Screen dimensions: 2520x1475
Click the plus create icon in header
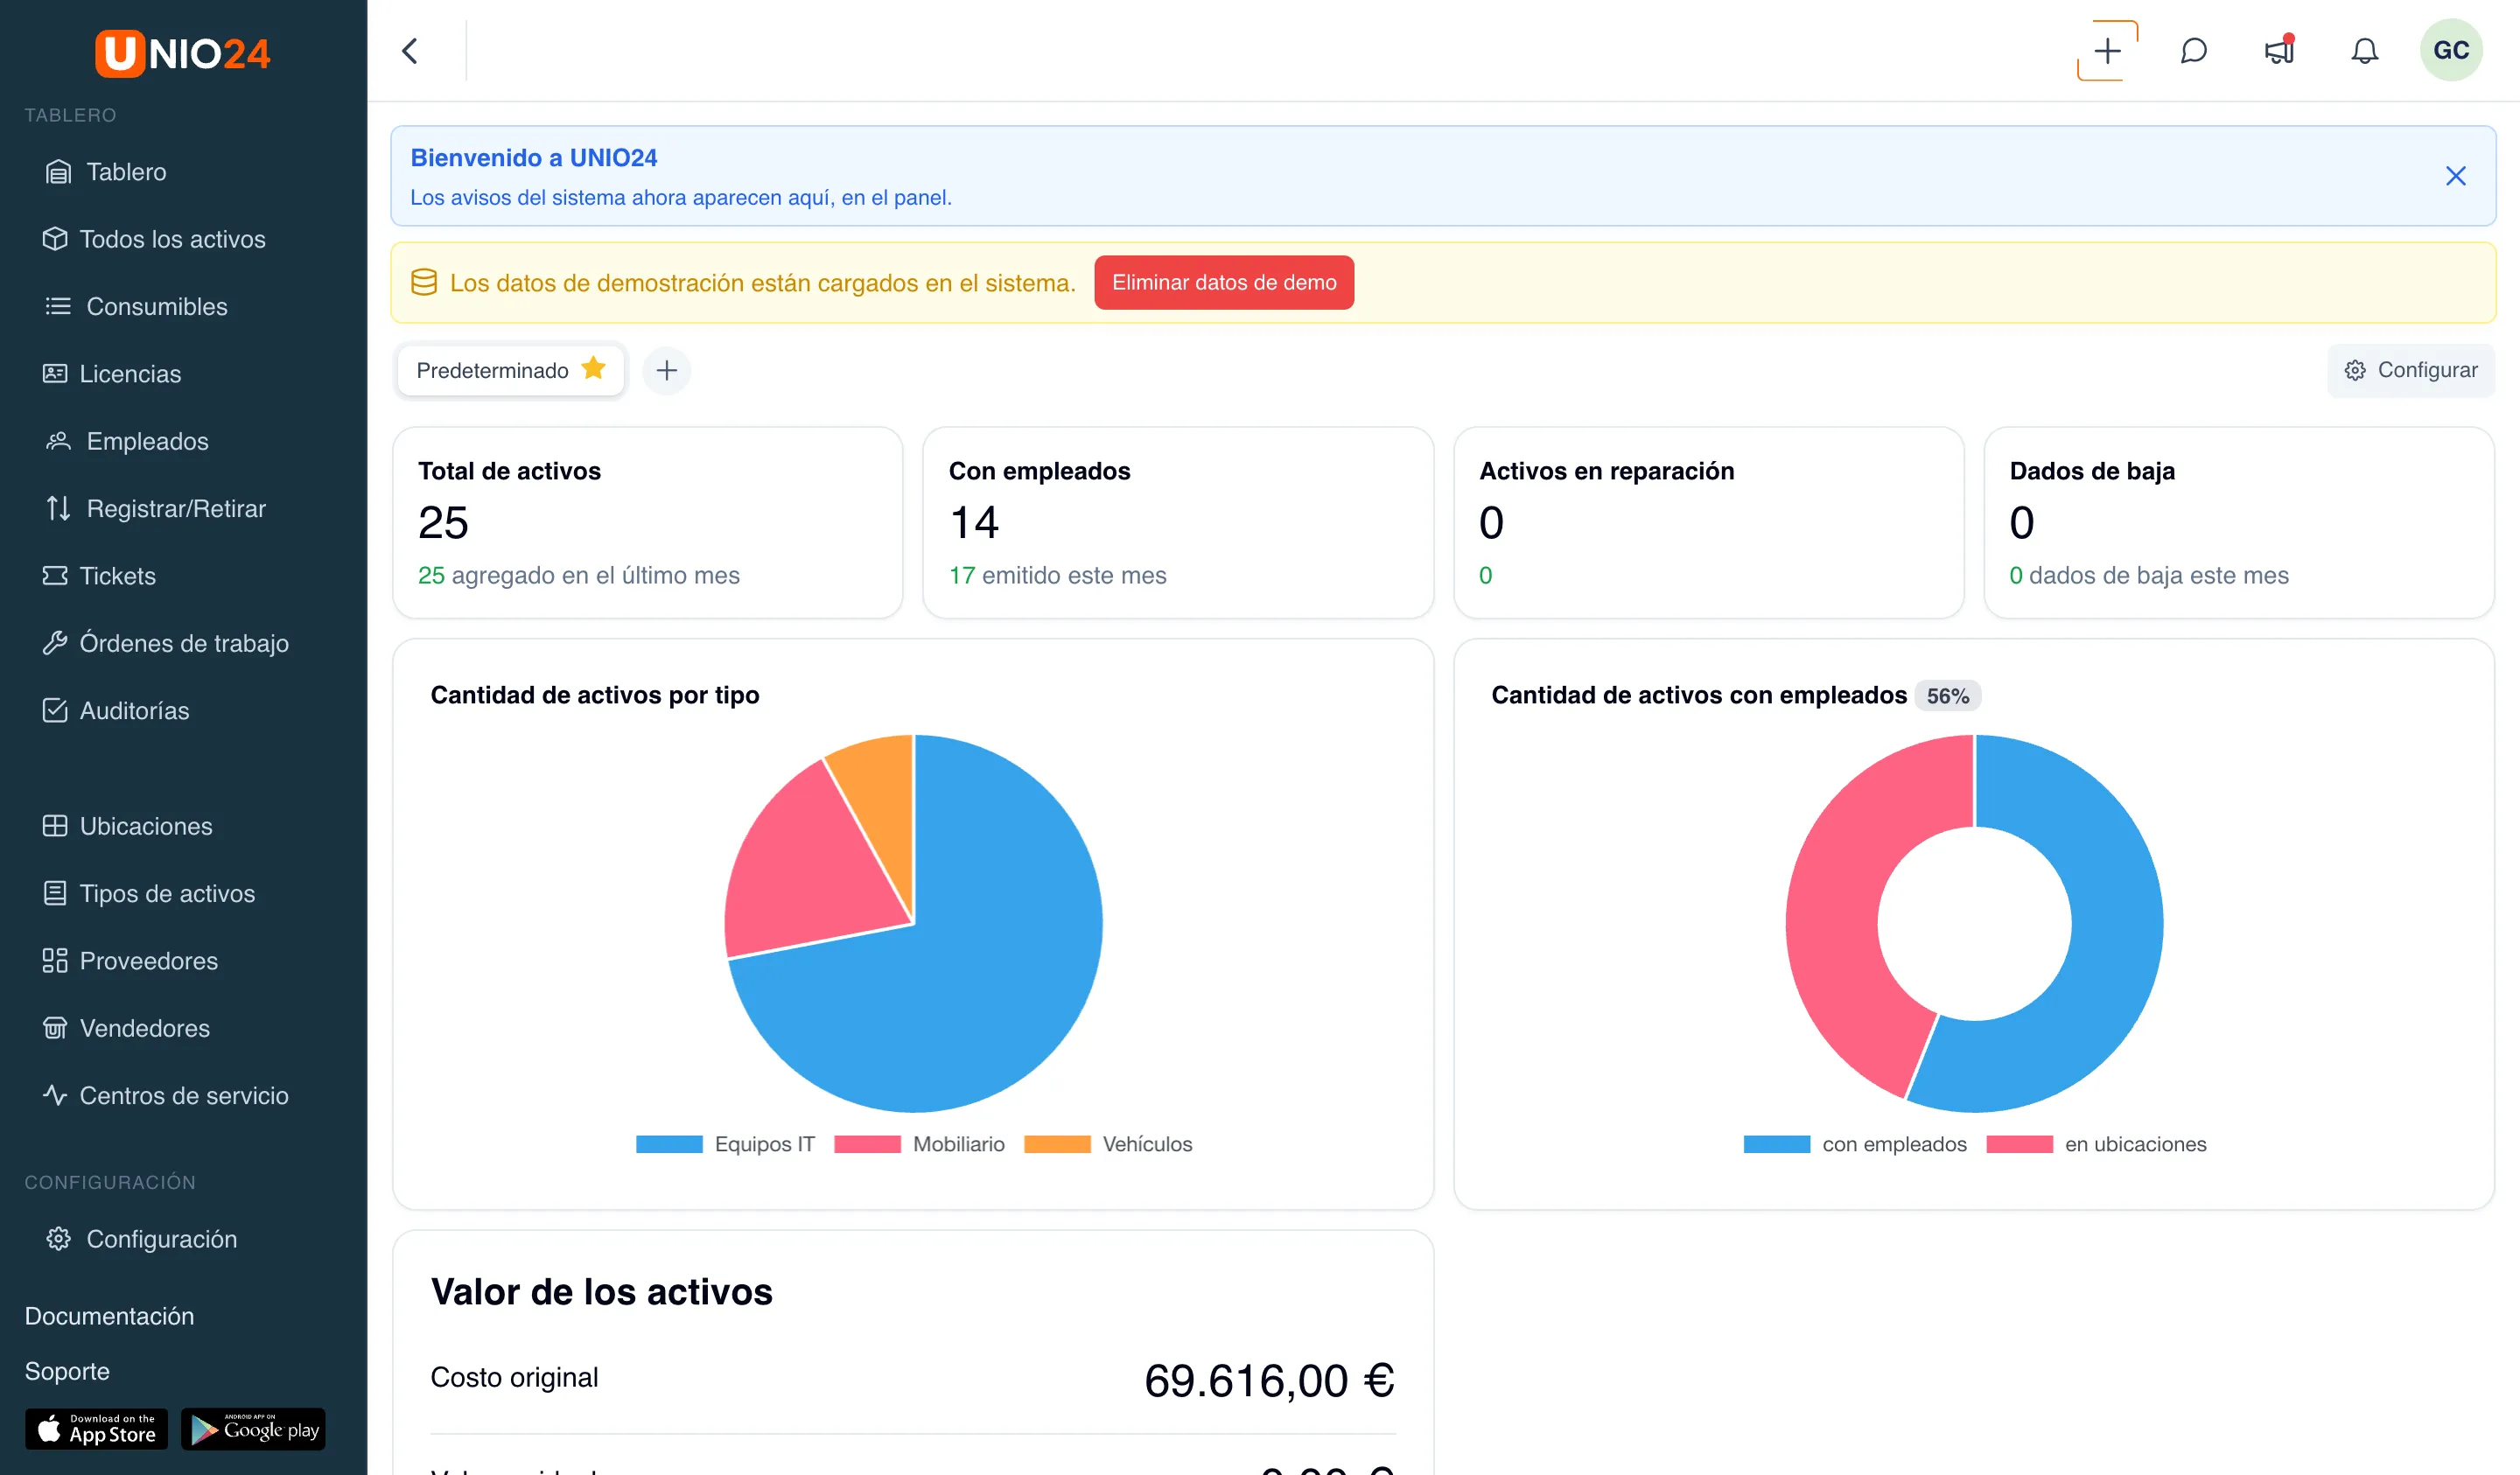(2108, 51)
